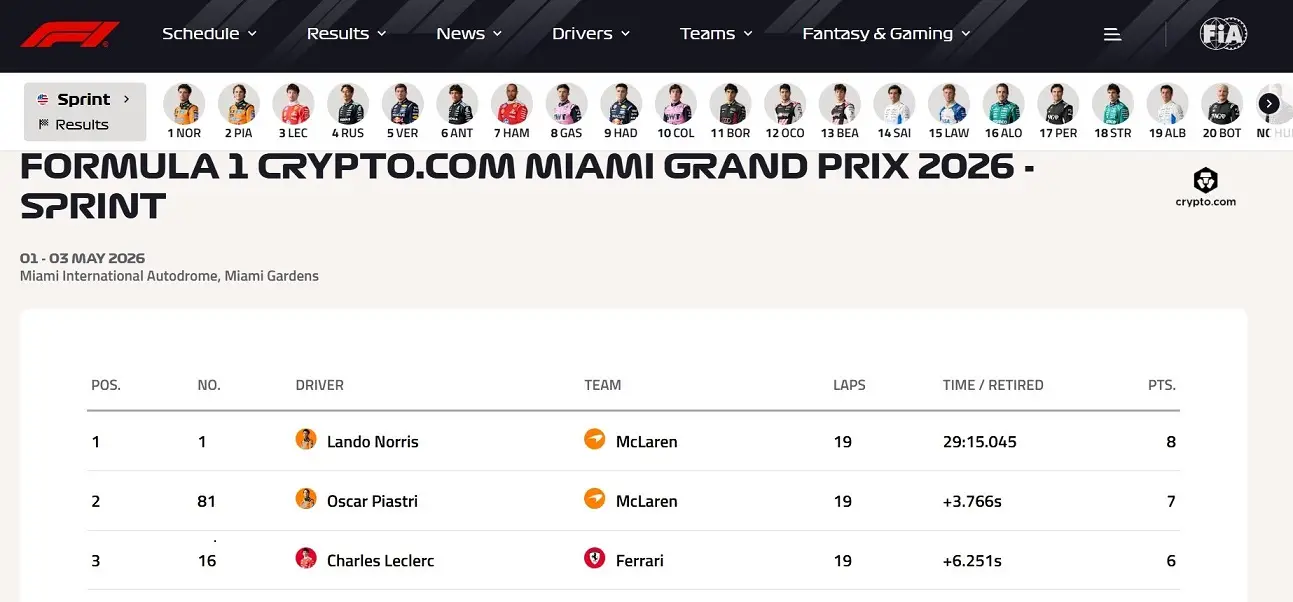1293x602 pixels.
Task: Expand the Drivers dropdown menu
Action: [x=591, y=34]
